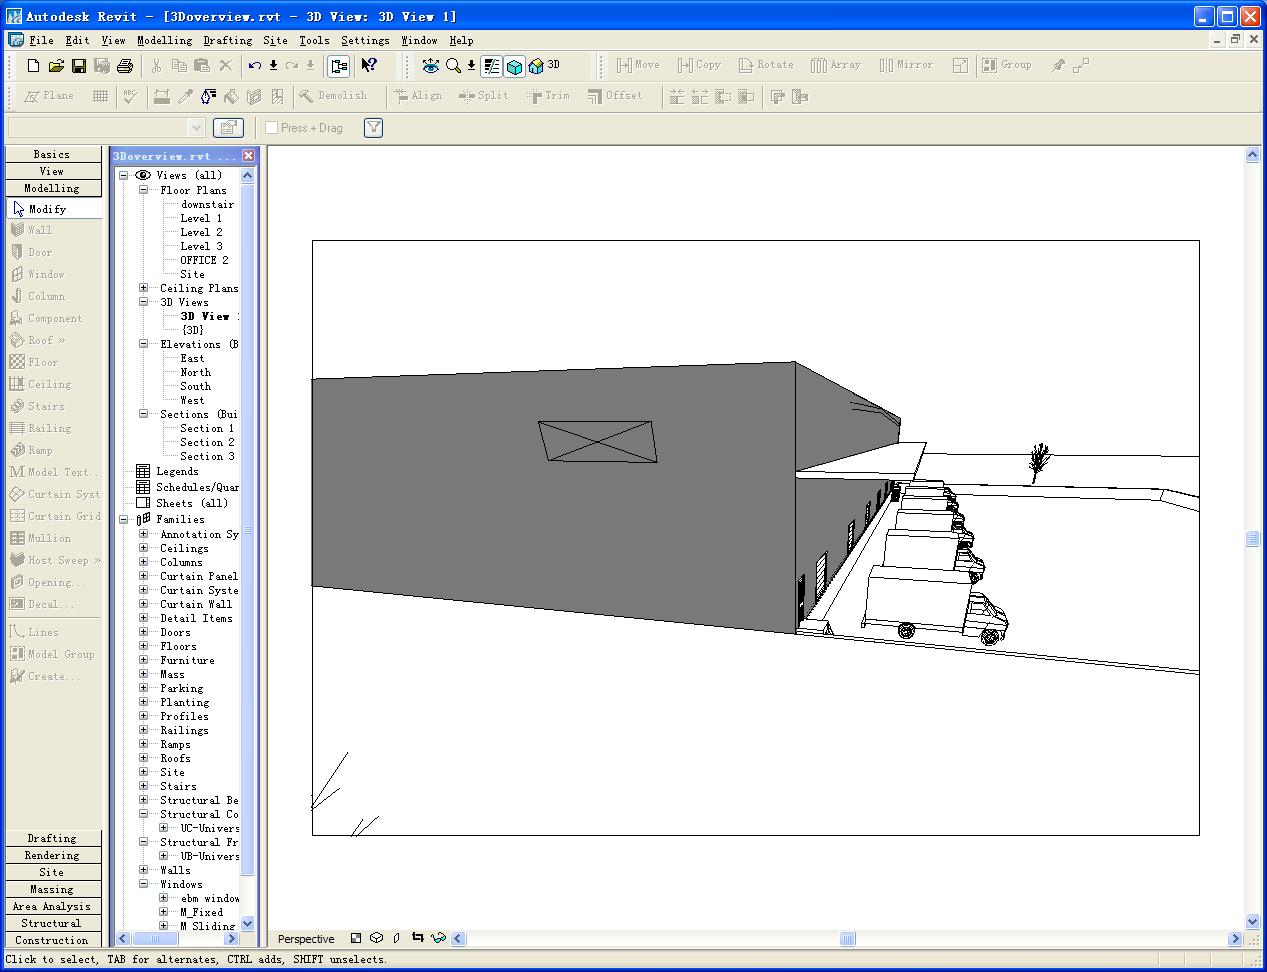
Task: Open the Drafting menu
Action: pyautogui.click(x=227, y=41)
